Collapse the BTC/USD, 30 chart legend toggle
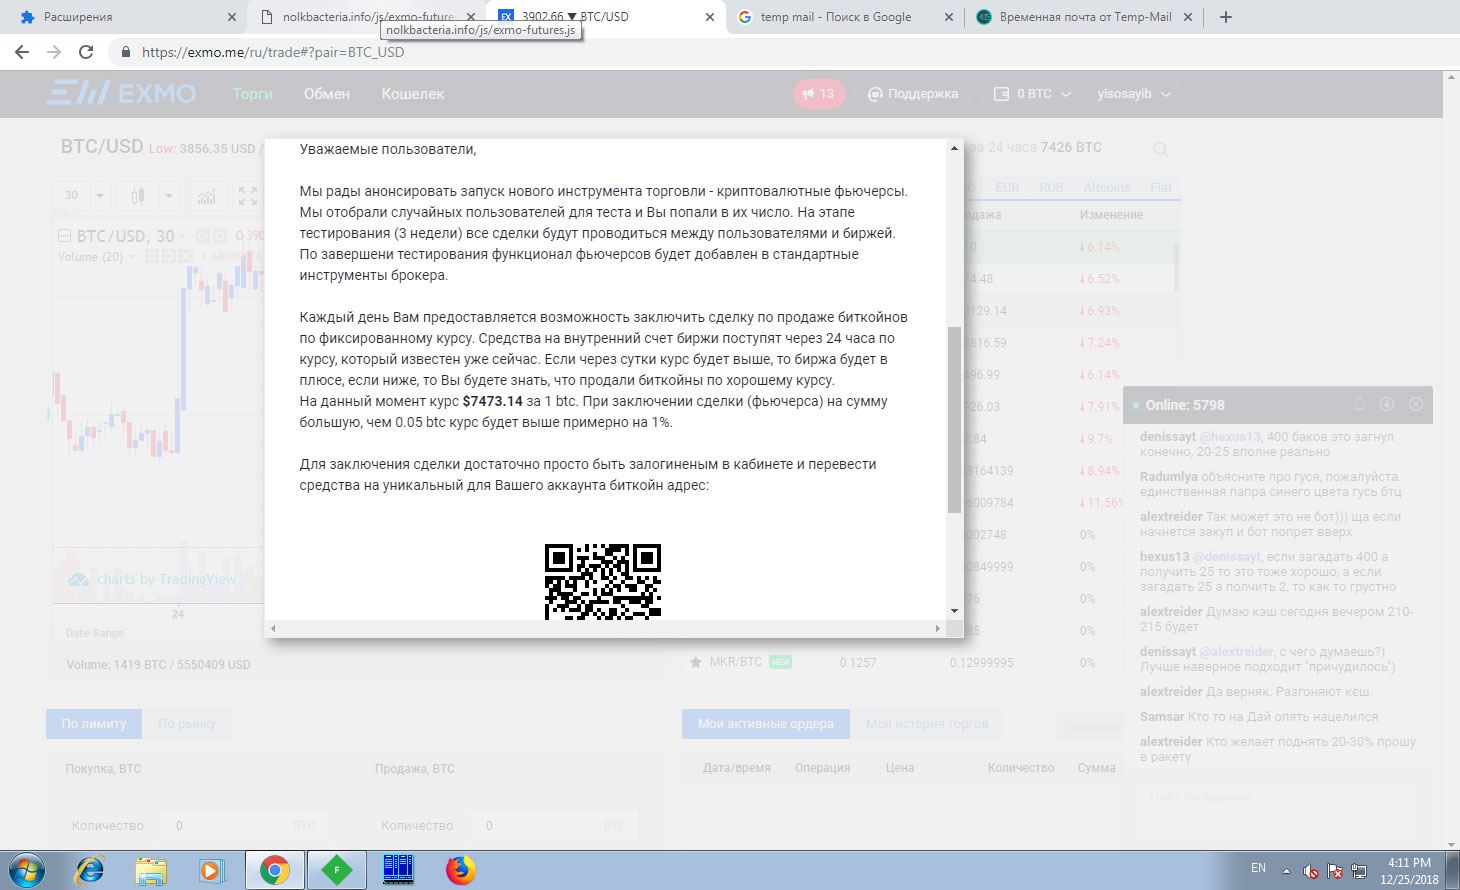The height and width of the screenshot is (890, 1460). click(65, 236)
